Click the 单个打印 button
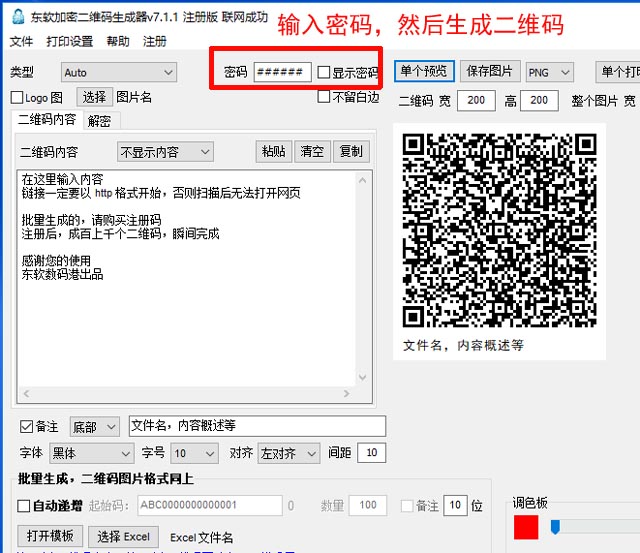 (x=618, y=72)
